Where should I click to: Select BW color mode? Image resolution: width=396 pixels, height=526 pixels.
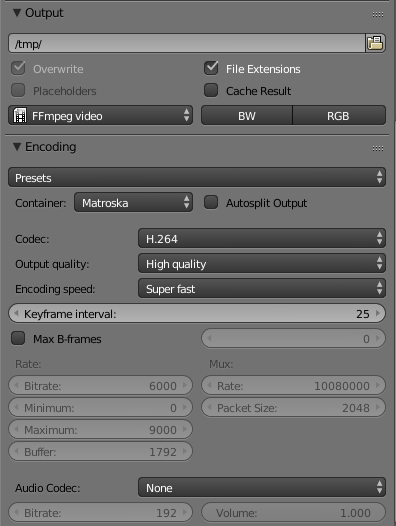(x=247, y=115)
